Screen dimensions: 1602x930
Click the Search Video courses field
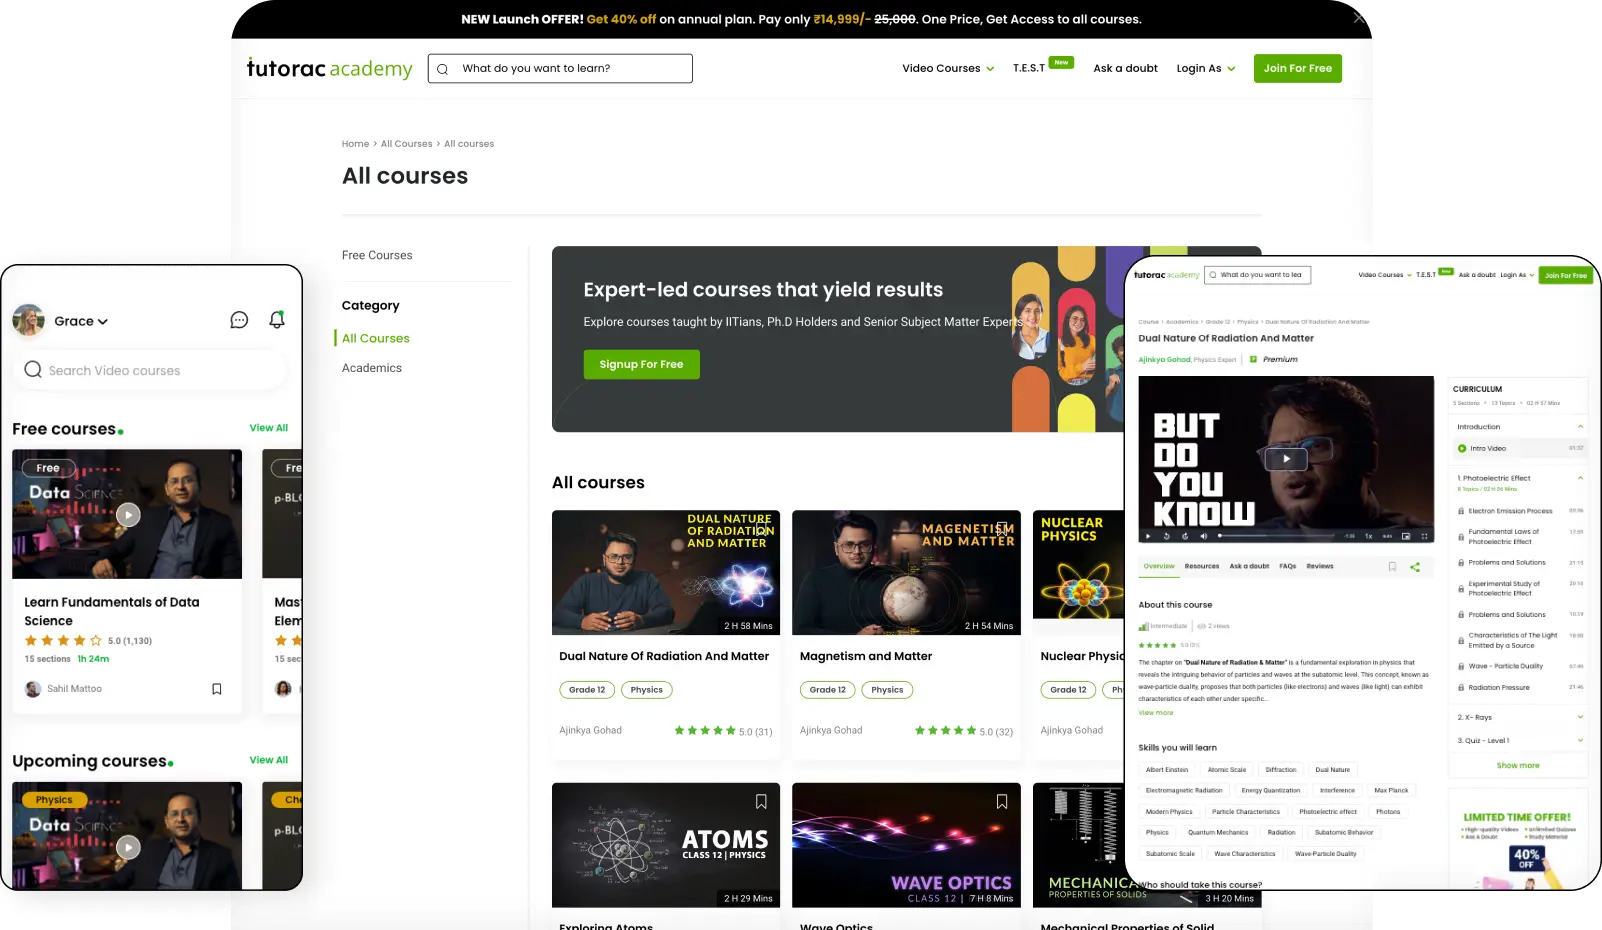point(150,370)
